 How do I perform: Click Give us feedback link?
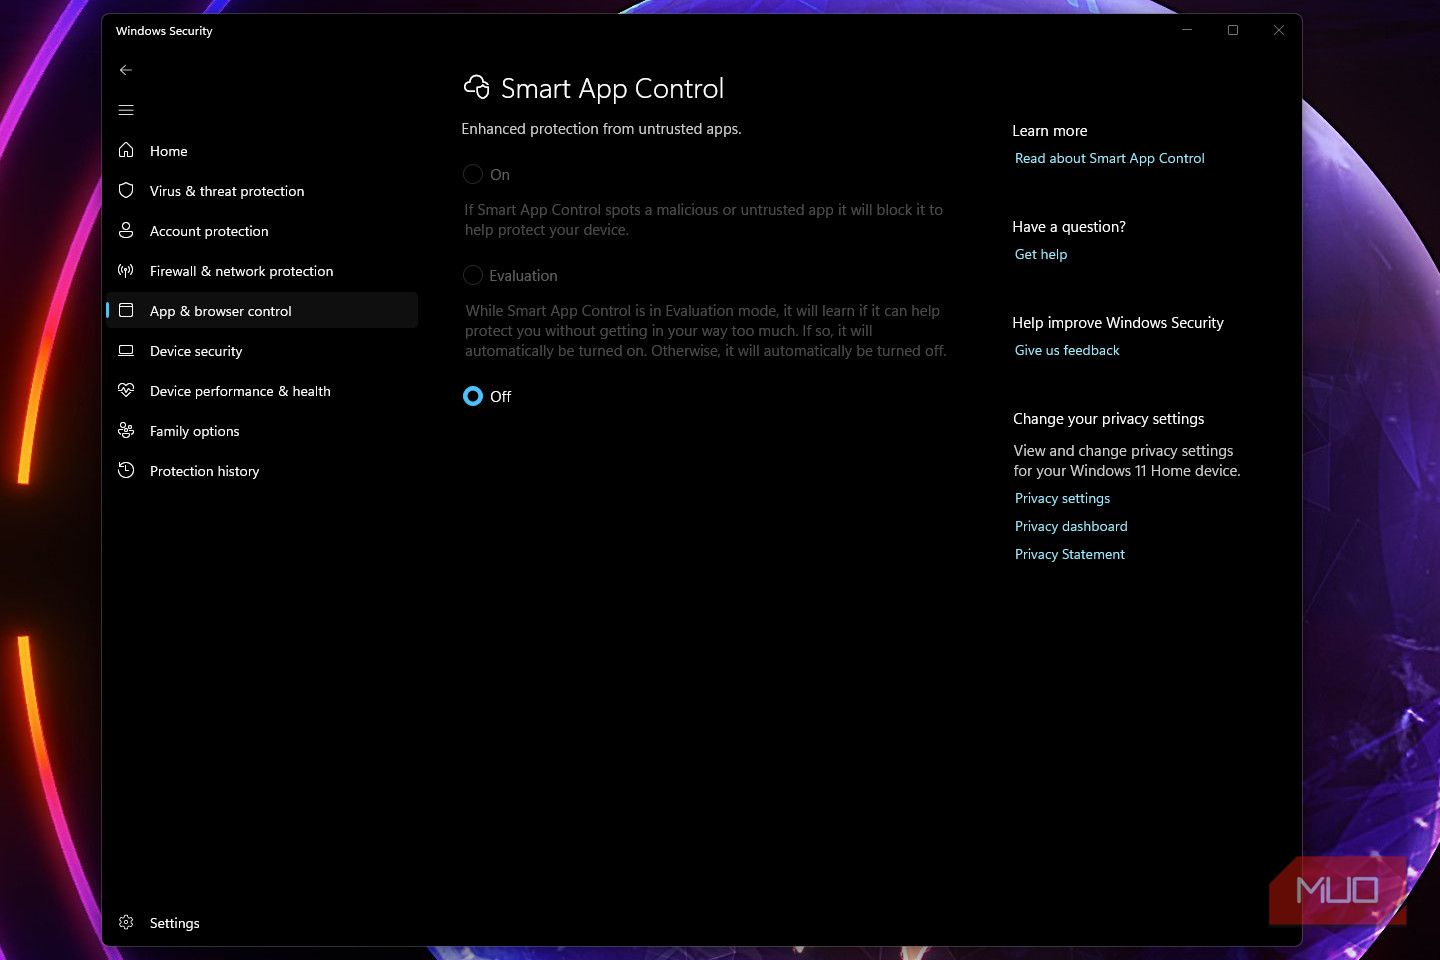coord(1067,350)
